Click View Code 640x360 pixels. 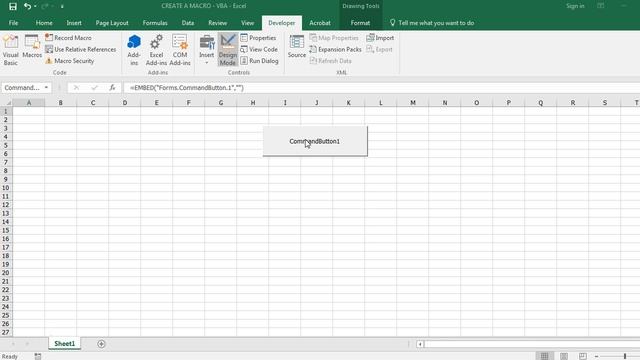click(x=259, y=49)
